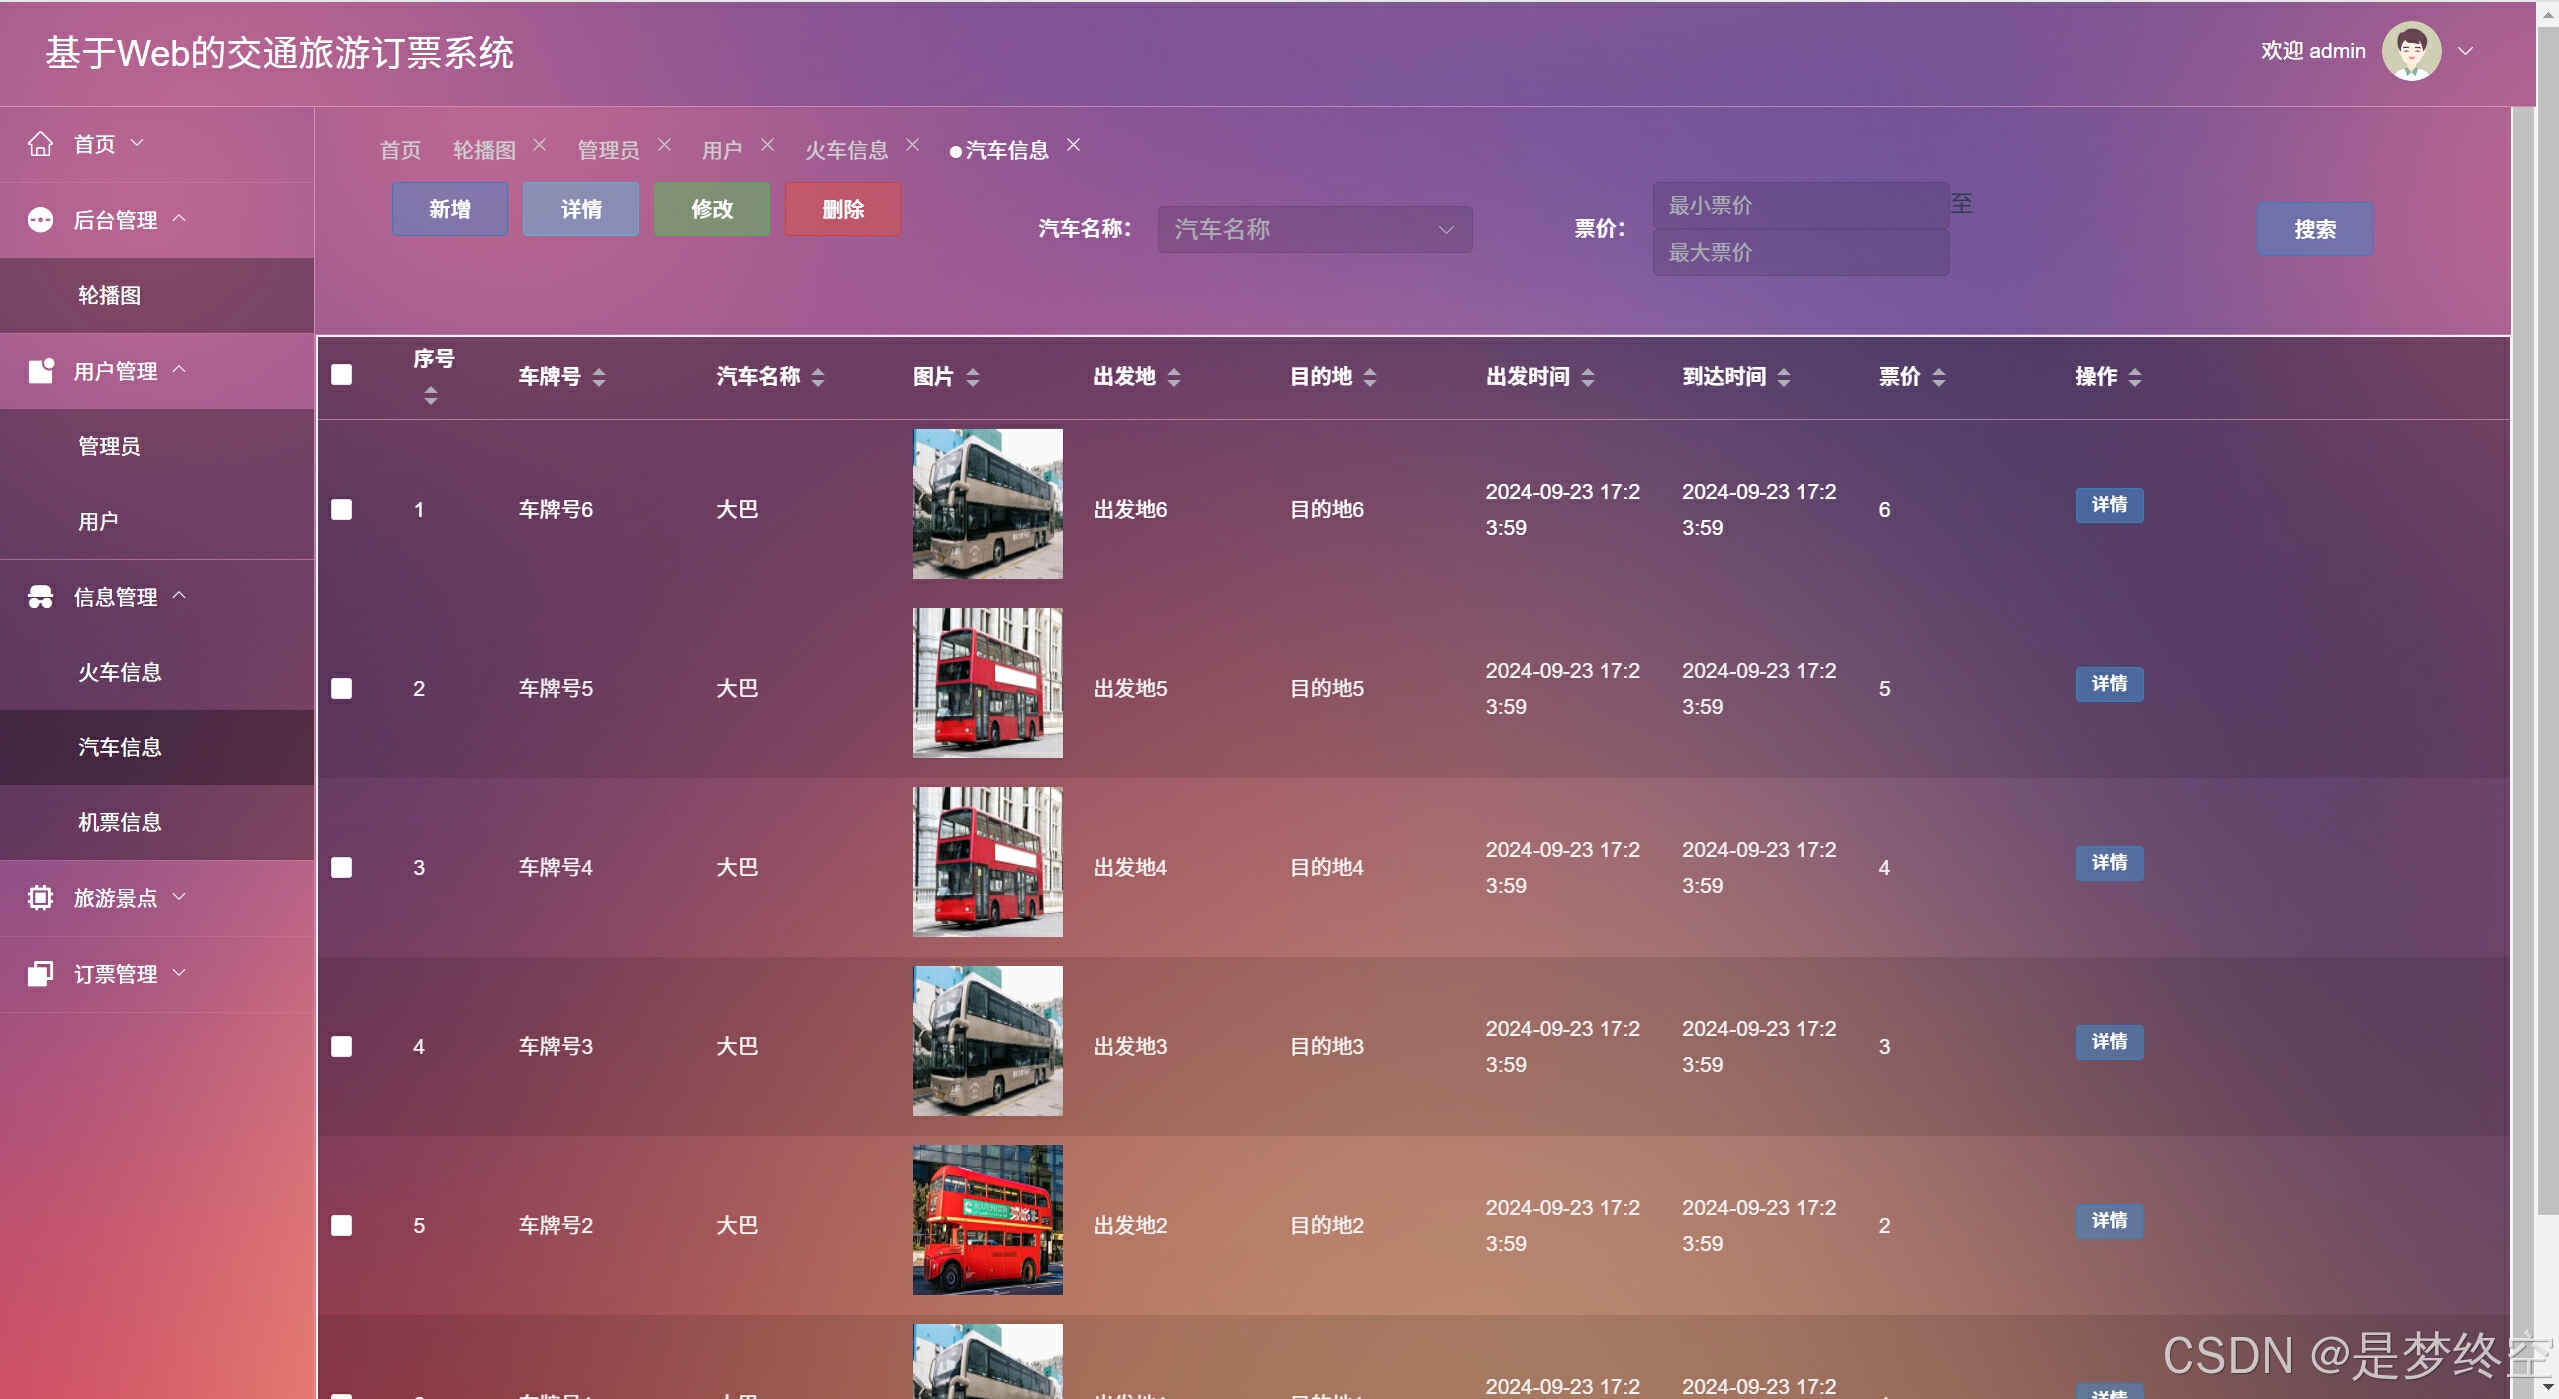Screen dimensions: 2559x1399
Task: Click the home icon in sidebar
Action: (40, 144)
